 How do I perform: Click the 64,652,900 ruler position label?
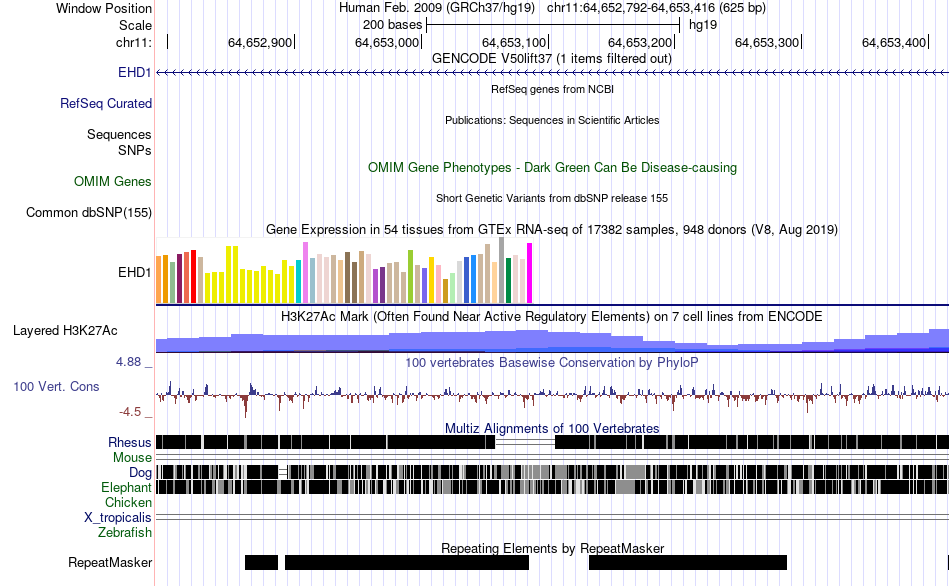pos(260,42)
